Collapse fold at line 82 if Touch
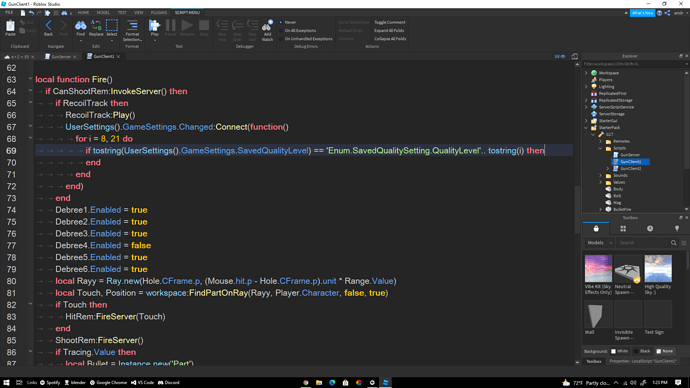The width and height of the screenshot is (690, 388). tap(30, 304)
